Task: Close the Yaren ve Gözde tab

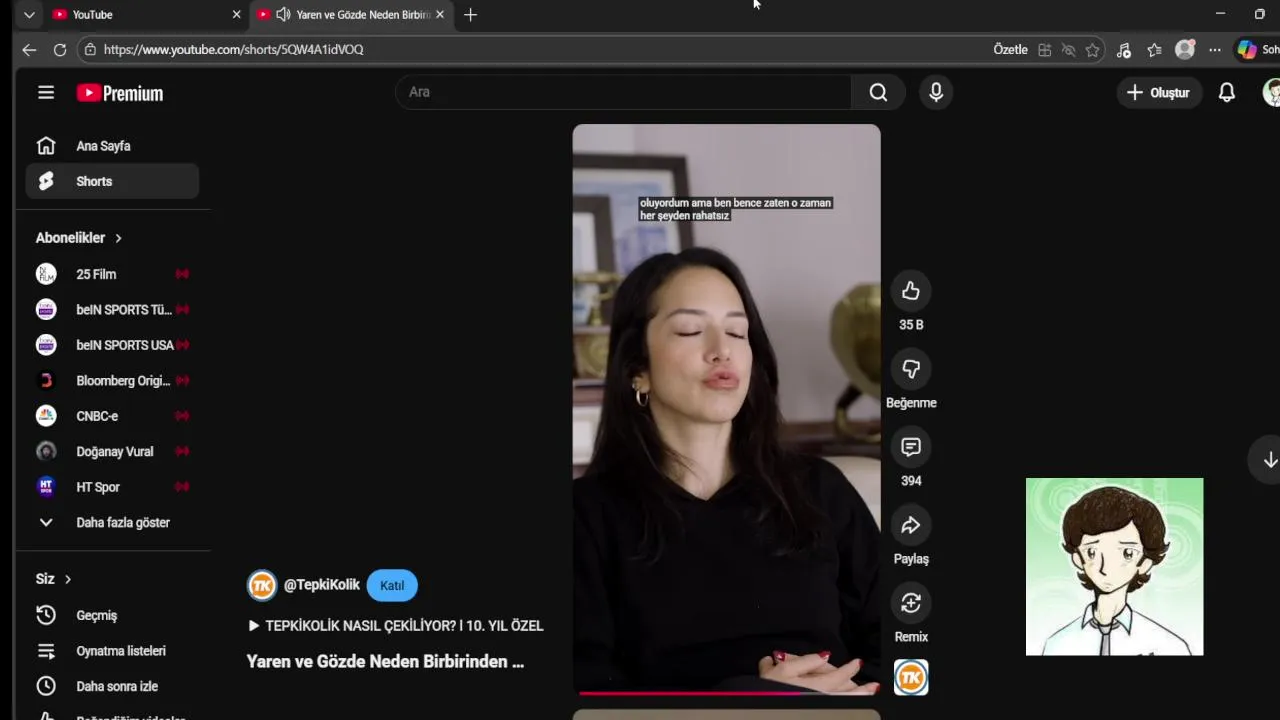Action: coord(439,15)
